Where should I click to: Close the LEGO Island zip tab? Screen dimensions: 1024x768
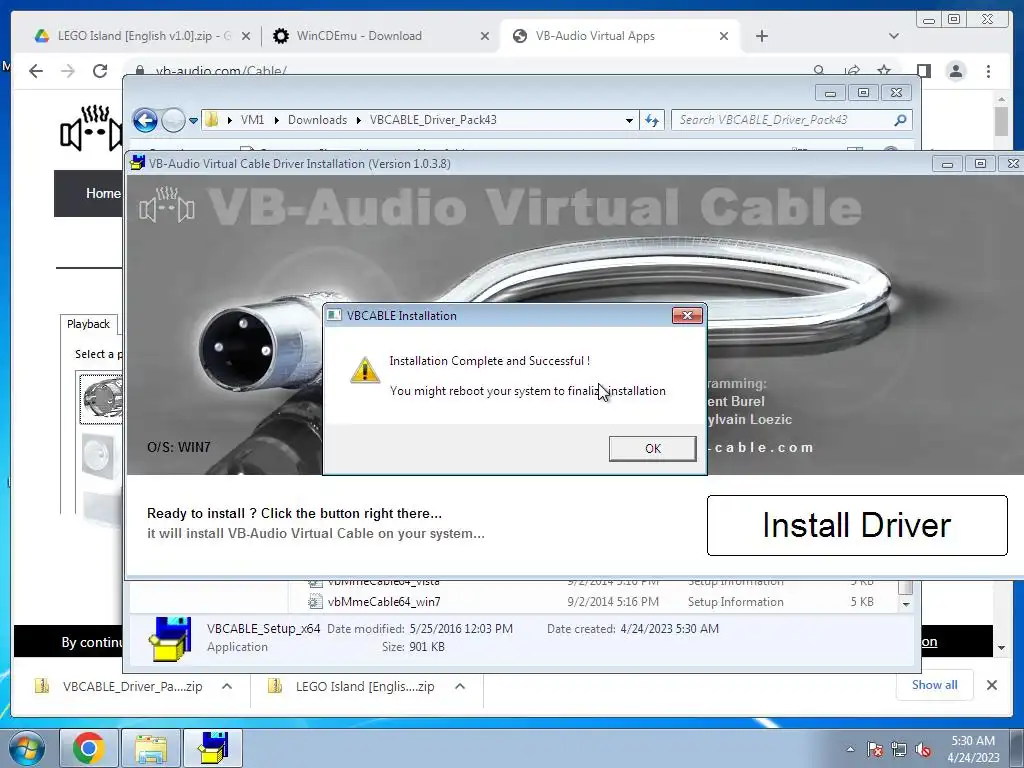click(246, 36)
